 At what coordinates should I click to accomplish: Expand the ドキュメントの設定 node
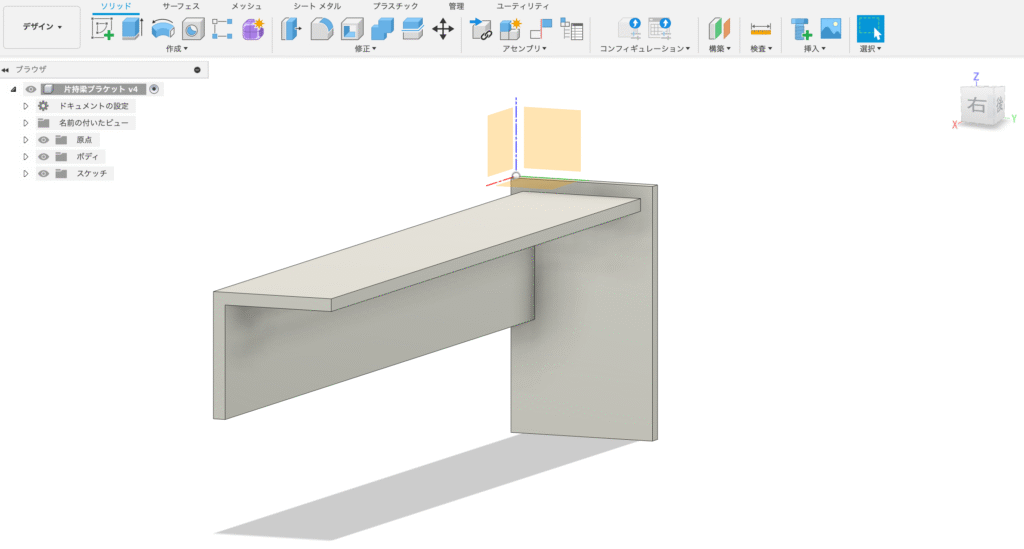[26, 106]
